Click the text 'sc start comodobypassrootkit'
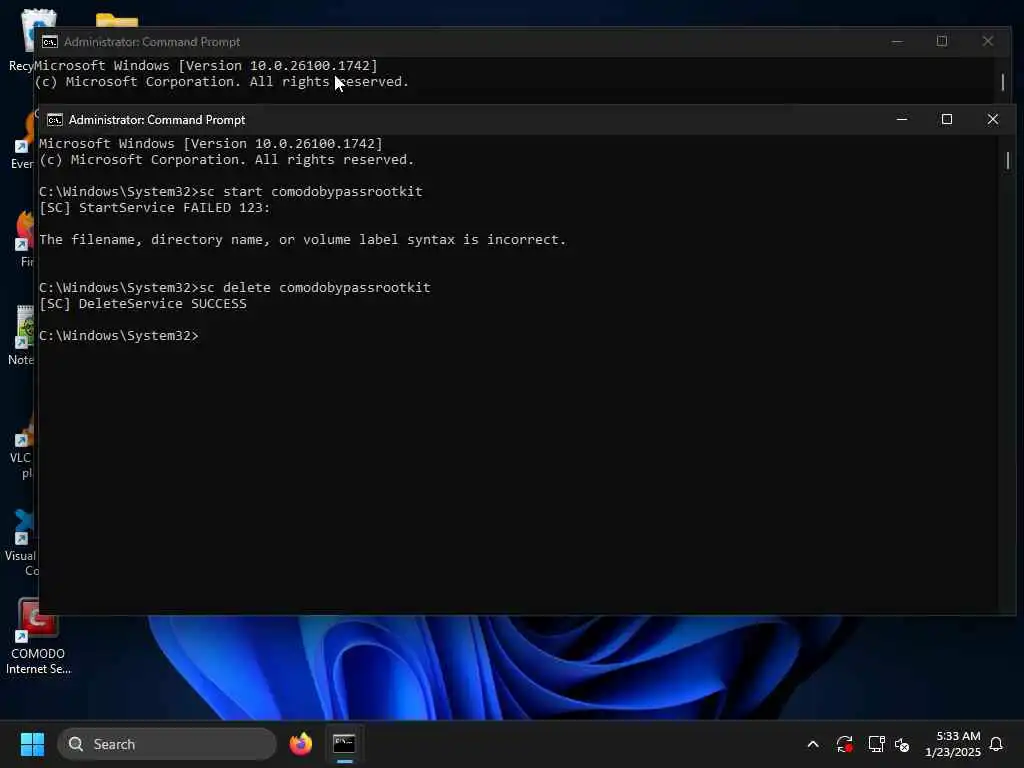Viewport: 1024px width, 768px height. pos(311,191)
